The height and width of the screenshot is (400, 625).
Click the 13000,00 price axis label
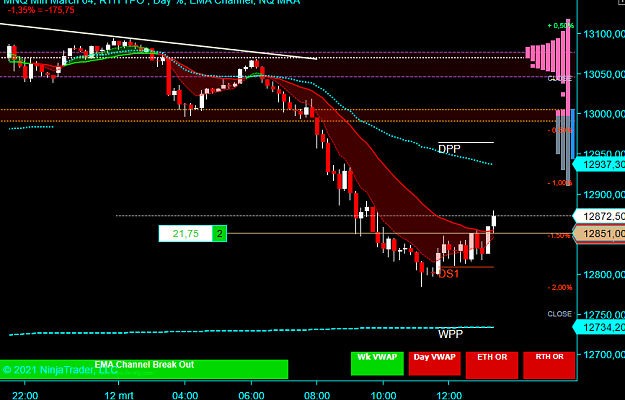[604, 114]
